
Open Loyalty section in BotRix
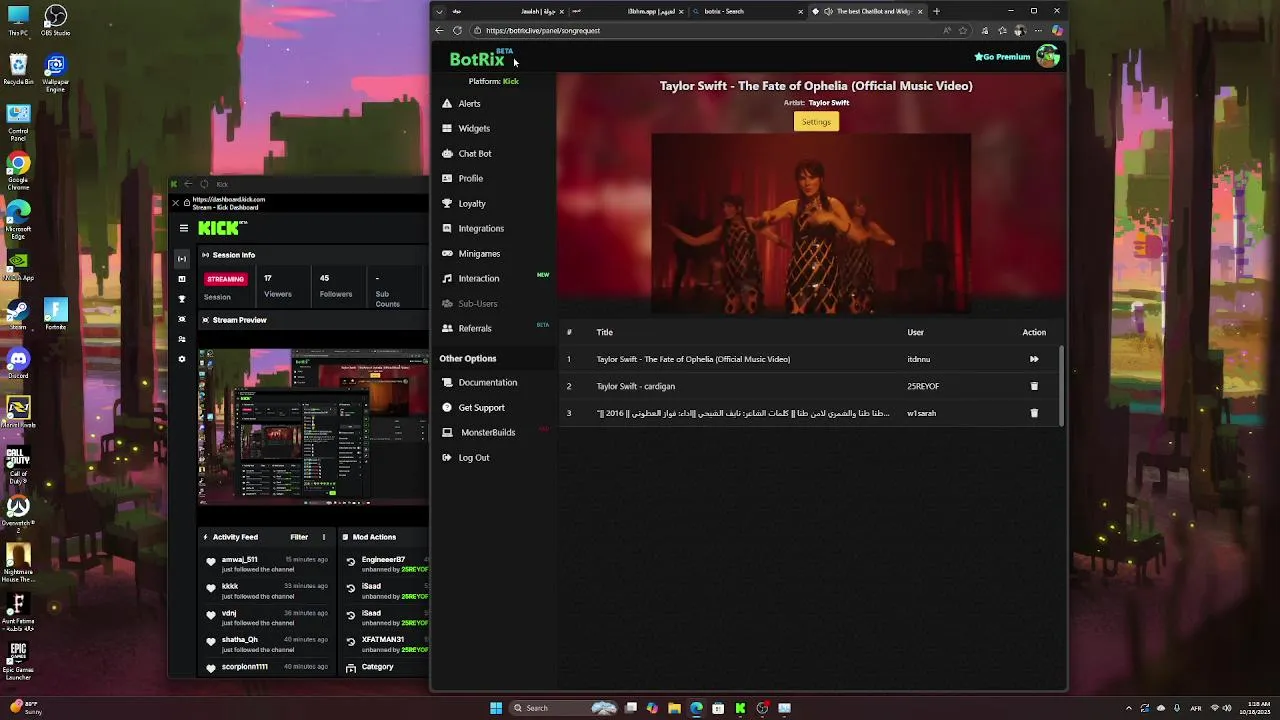[x=471, y=203]
